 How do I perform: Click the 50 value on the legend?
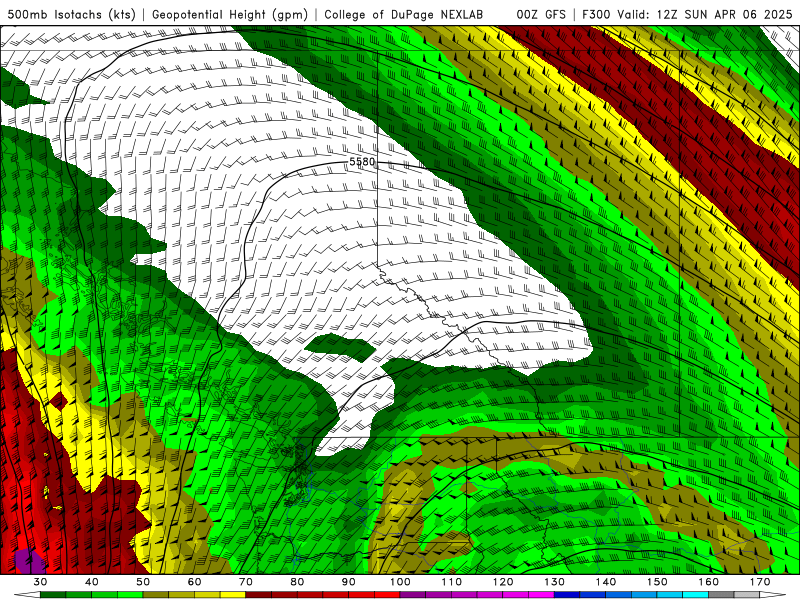tap(143, 582)
